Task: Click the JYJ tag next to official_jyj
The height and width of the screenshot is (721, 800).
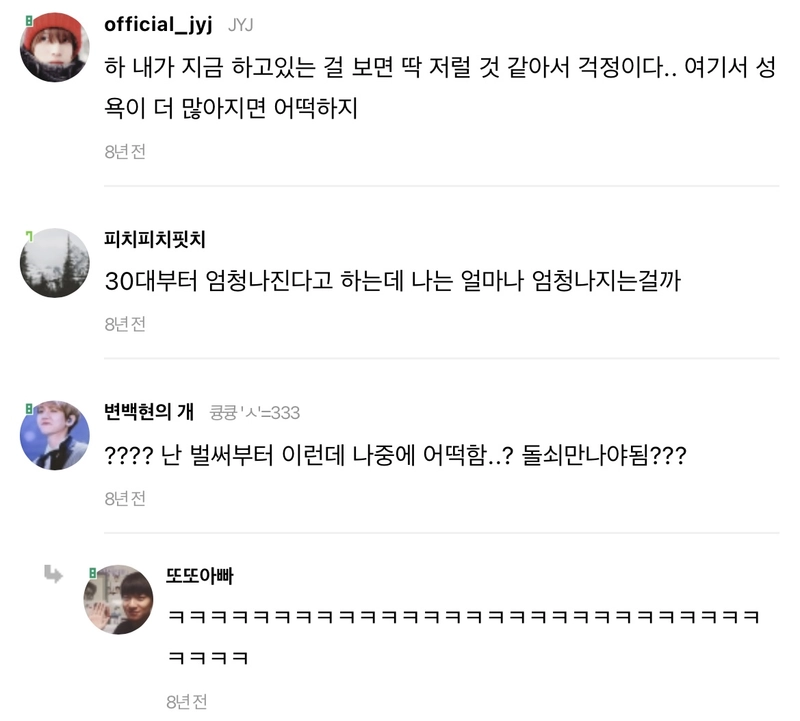Action: click(240, 25)
